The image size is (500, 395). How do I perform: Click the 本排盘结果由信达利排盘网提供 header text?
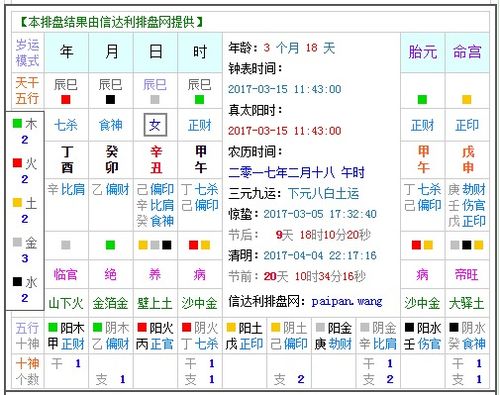(x=111, y=22)
